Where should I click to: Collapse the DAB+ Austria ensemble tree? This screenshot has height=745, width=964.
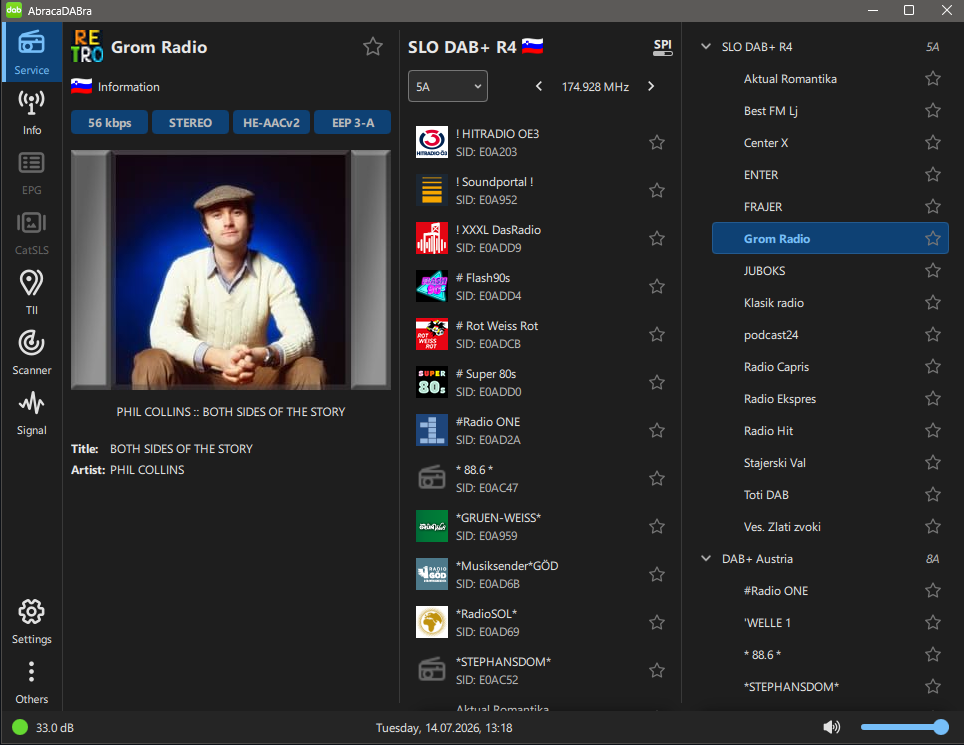pos(706,559)
